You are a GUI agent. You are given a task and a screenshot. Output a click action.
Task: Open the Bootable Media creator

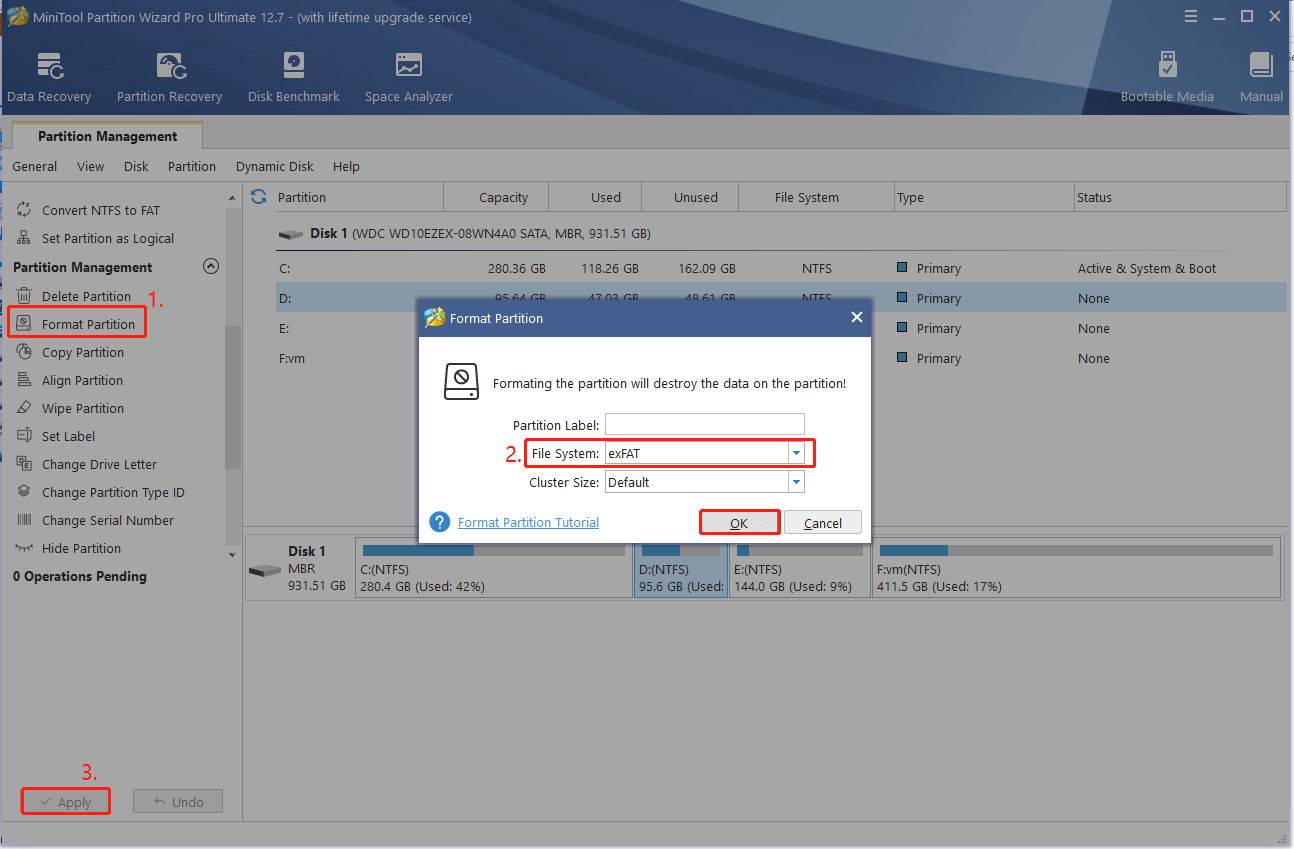(x=1167, y=75)
